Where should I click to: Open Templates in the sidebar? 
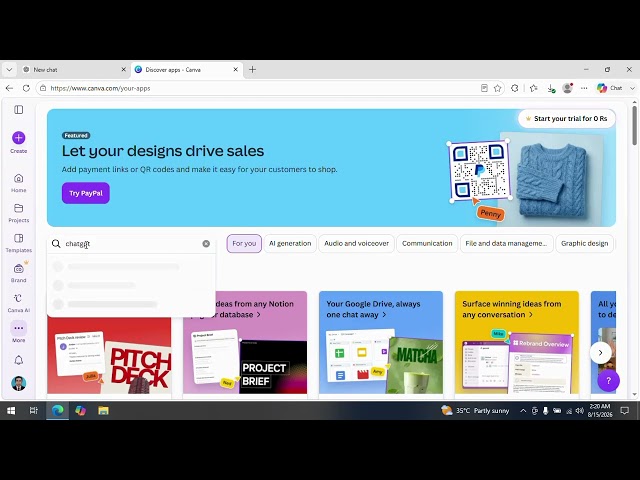[19, 243]
